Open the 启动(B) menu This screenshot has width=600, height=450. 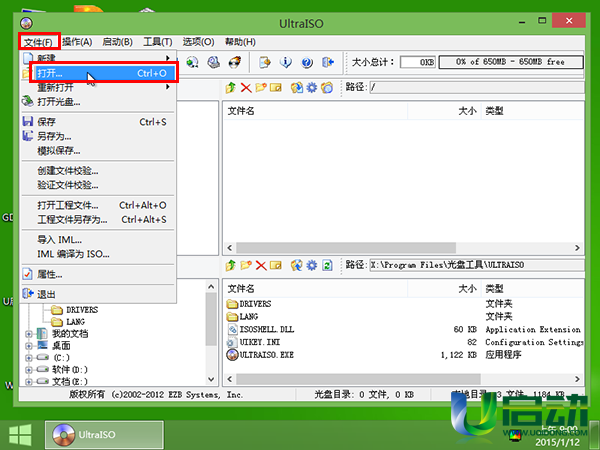tap(117, 42)
